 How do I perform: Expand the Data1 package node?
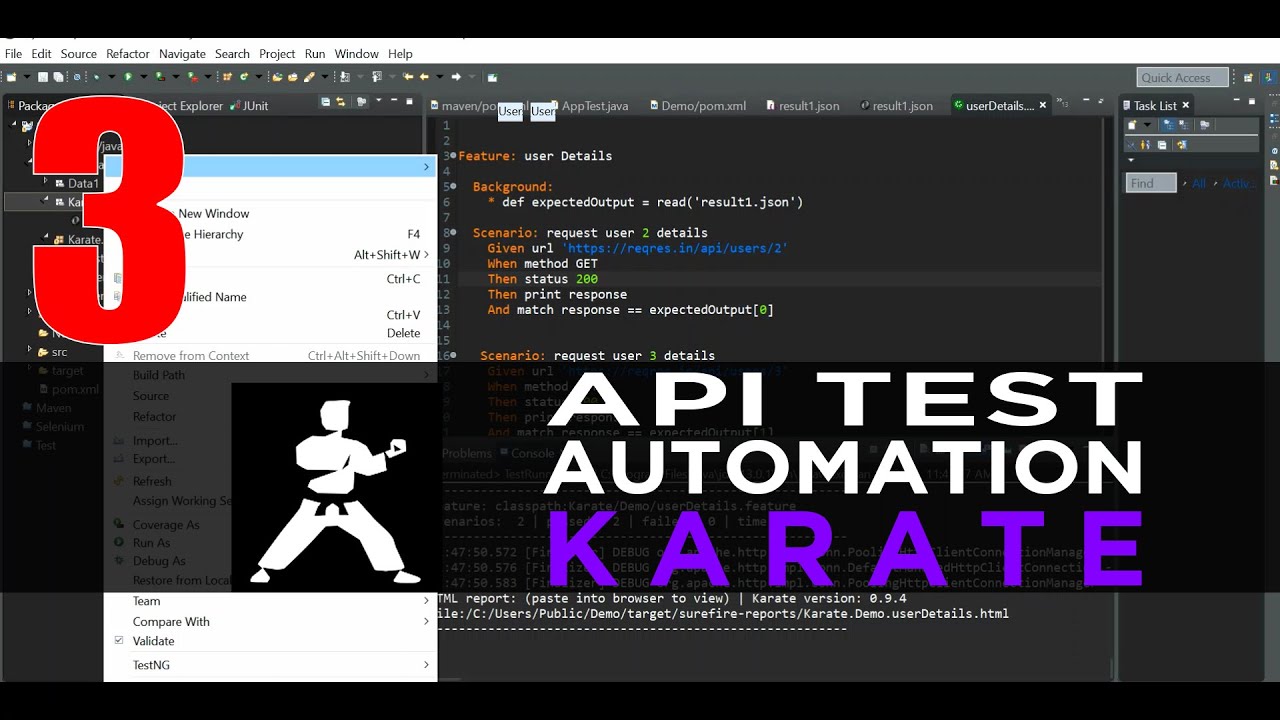(x=46, y=182)
